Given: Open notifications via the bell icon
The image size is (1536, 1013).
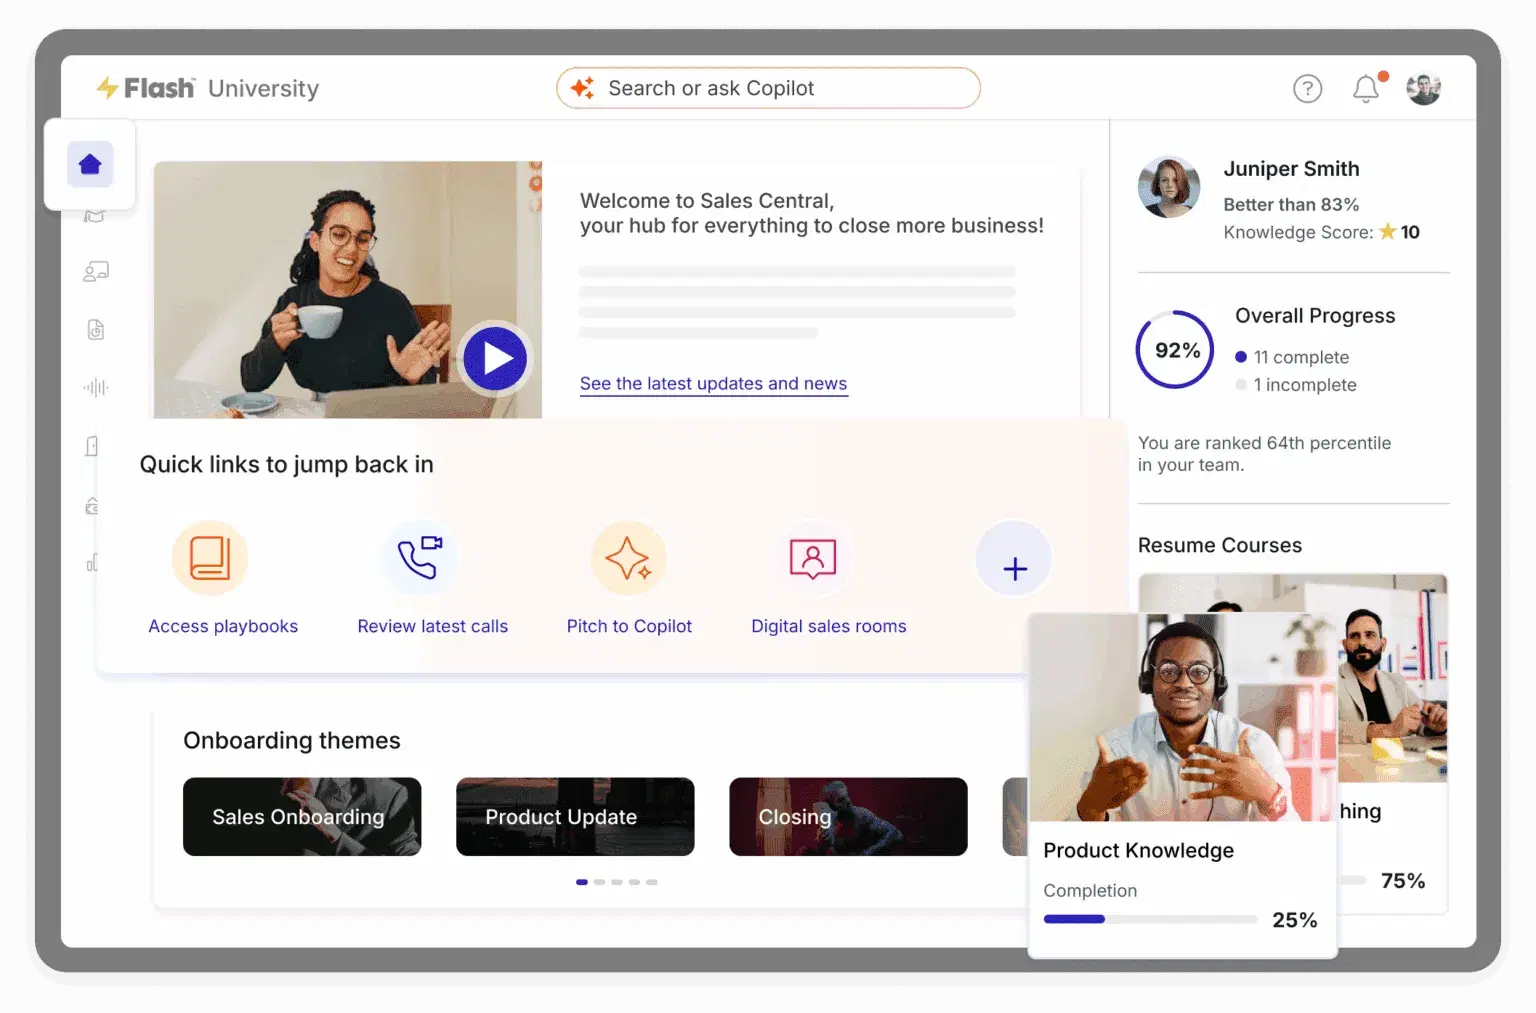Looking at the screenshot, I should pyautogui.click(x=1366, y=89).
